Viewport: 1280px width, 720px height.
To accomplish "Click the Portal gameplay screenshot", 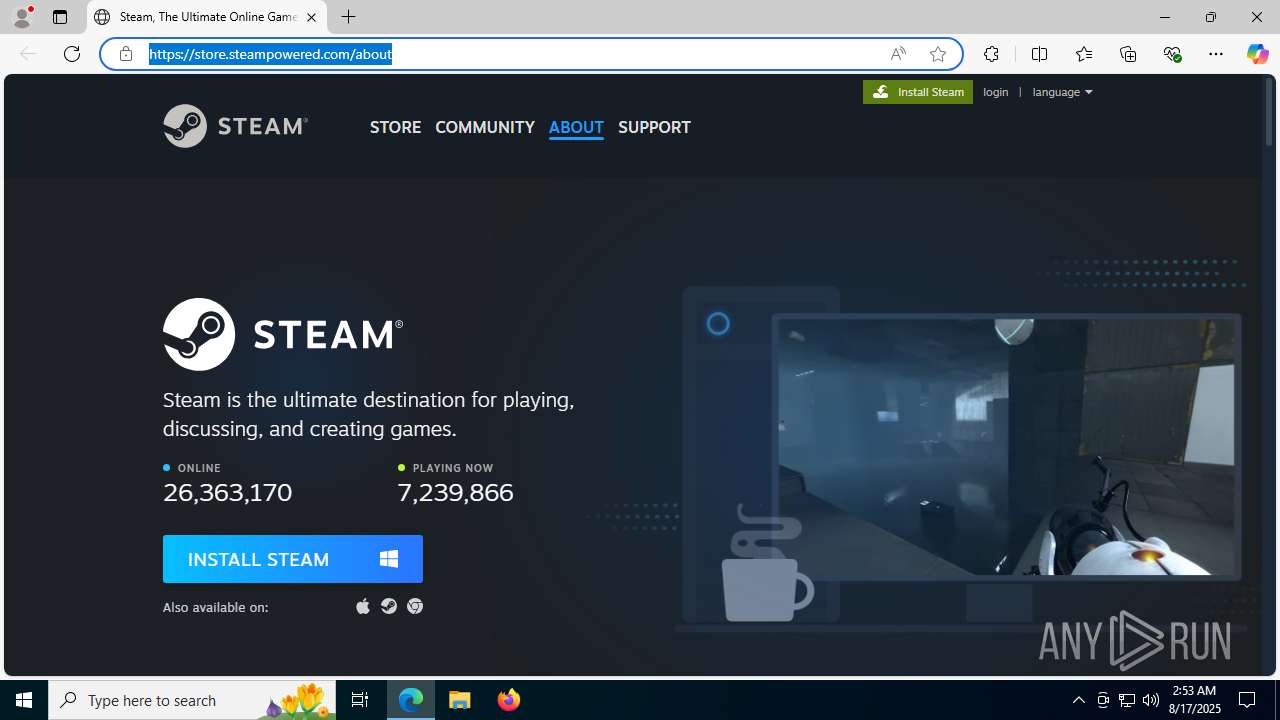I will click(x=1006, y=447).
